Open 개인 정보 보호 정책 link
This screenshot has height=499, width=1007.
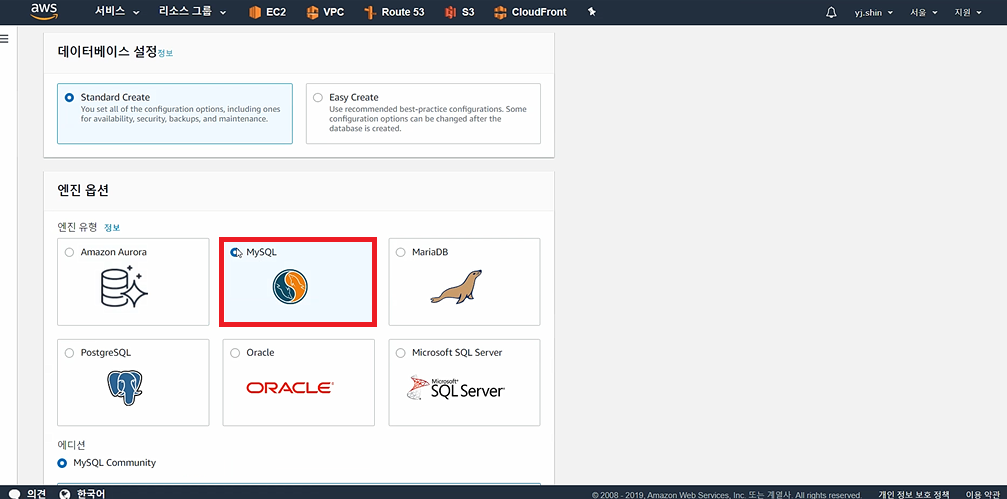[915, 495]
